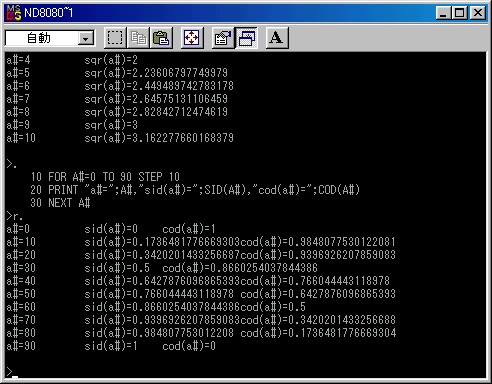Click the sqr(a#)=2.64575131106459 value
The height and width of the screenshot is (384, 492).
[x=156, y=99]
